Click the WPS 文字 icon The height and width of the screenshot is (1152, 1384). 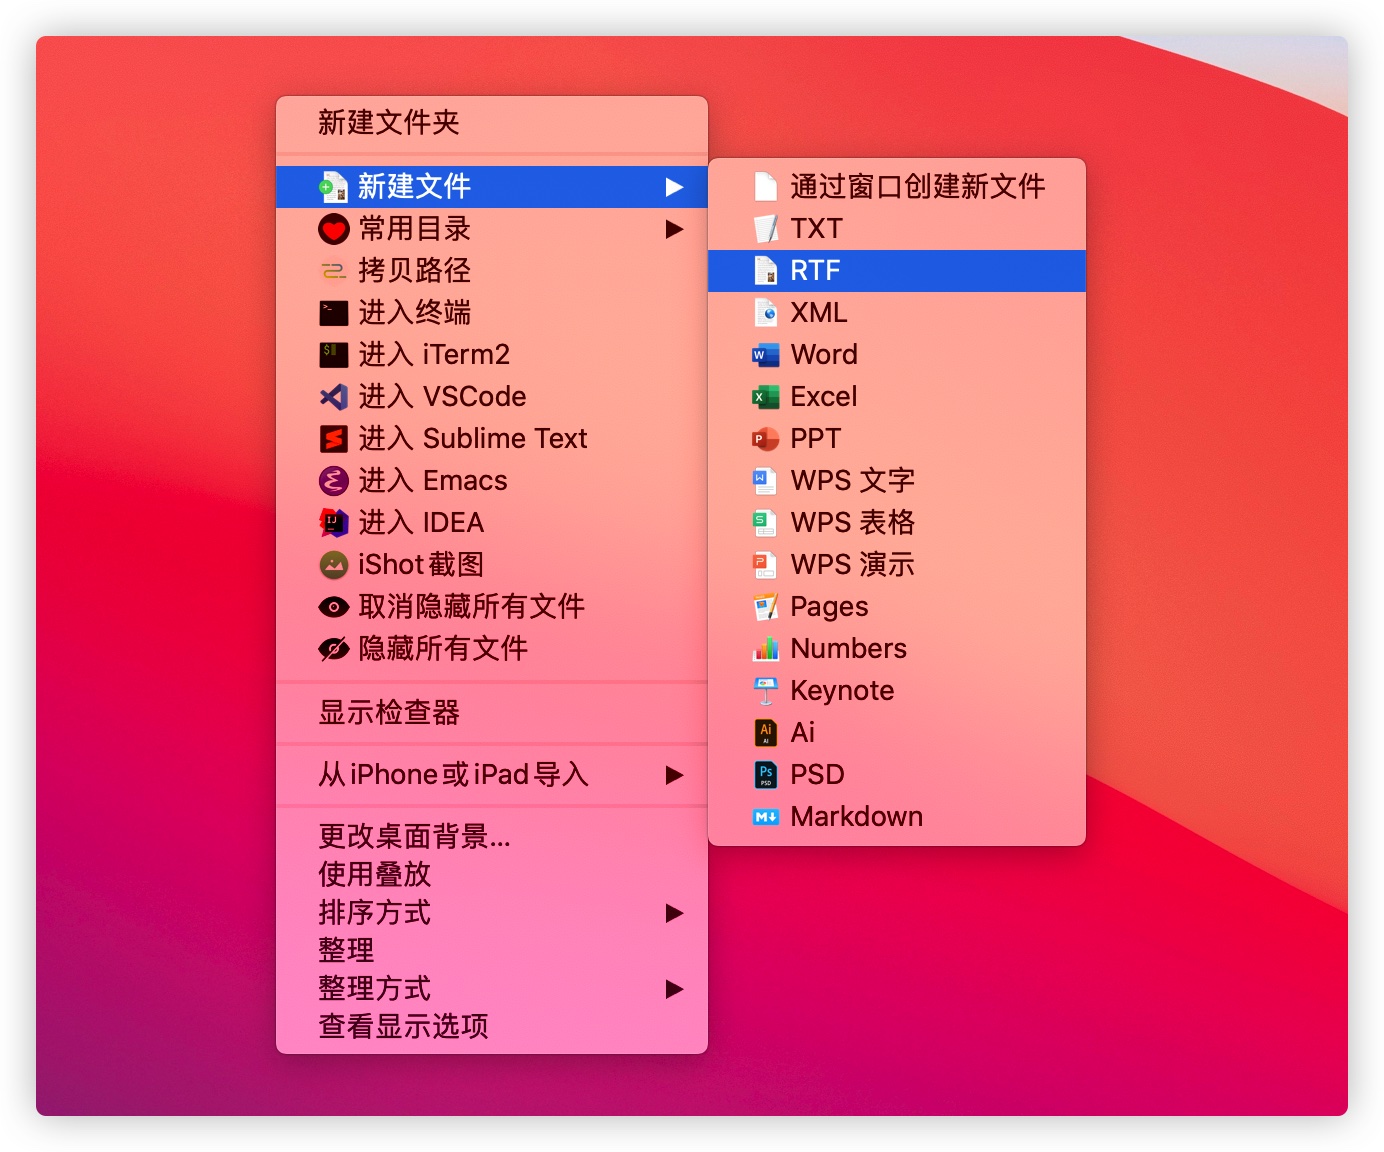pos(765,481)
